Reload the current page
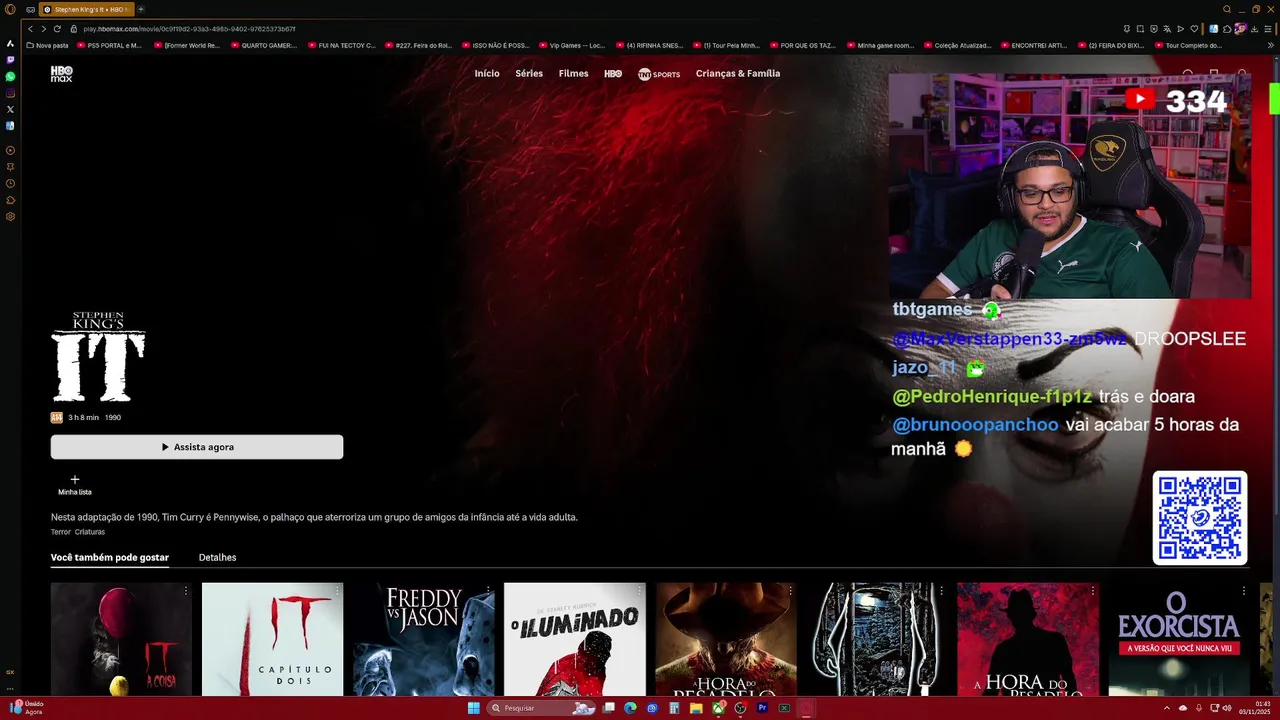 pos(57,29)
